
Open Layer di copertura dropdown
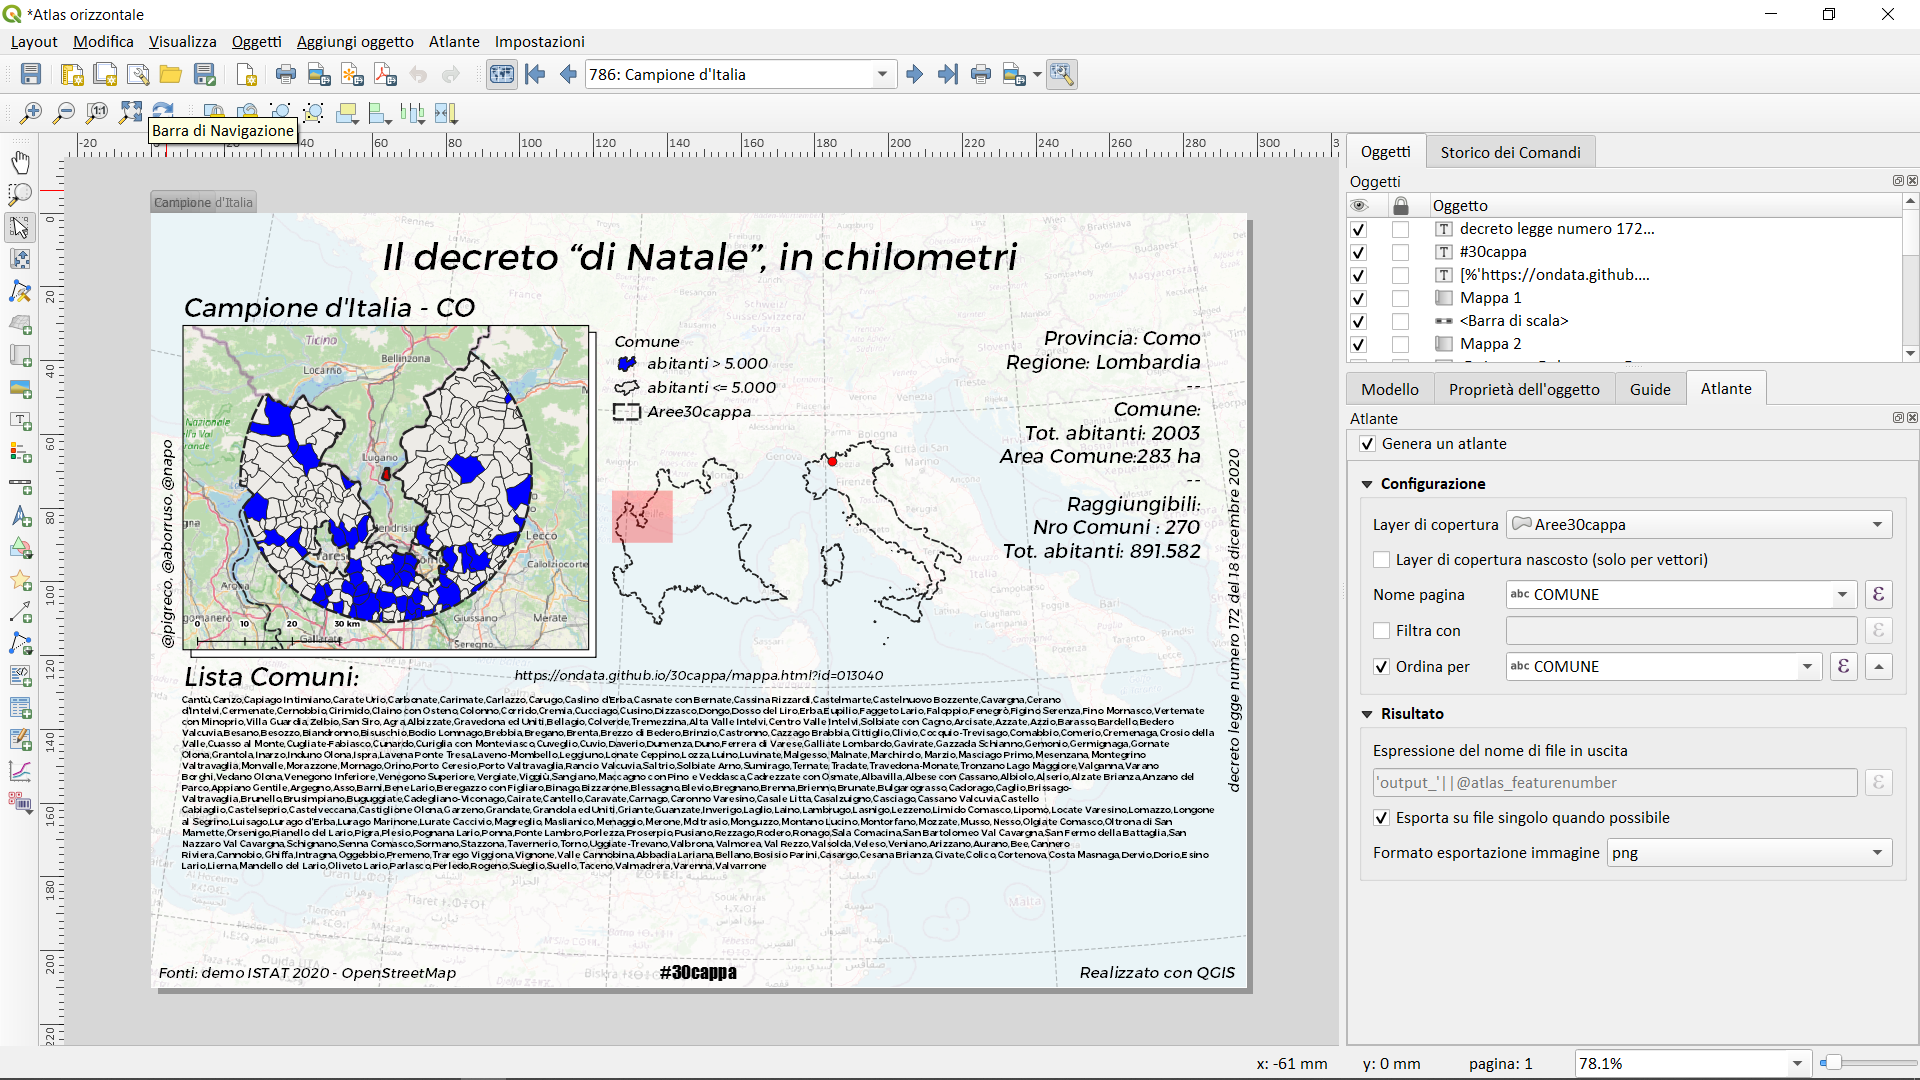tap(1698, 525)
